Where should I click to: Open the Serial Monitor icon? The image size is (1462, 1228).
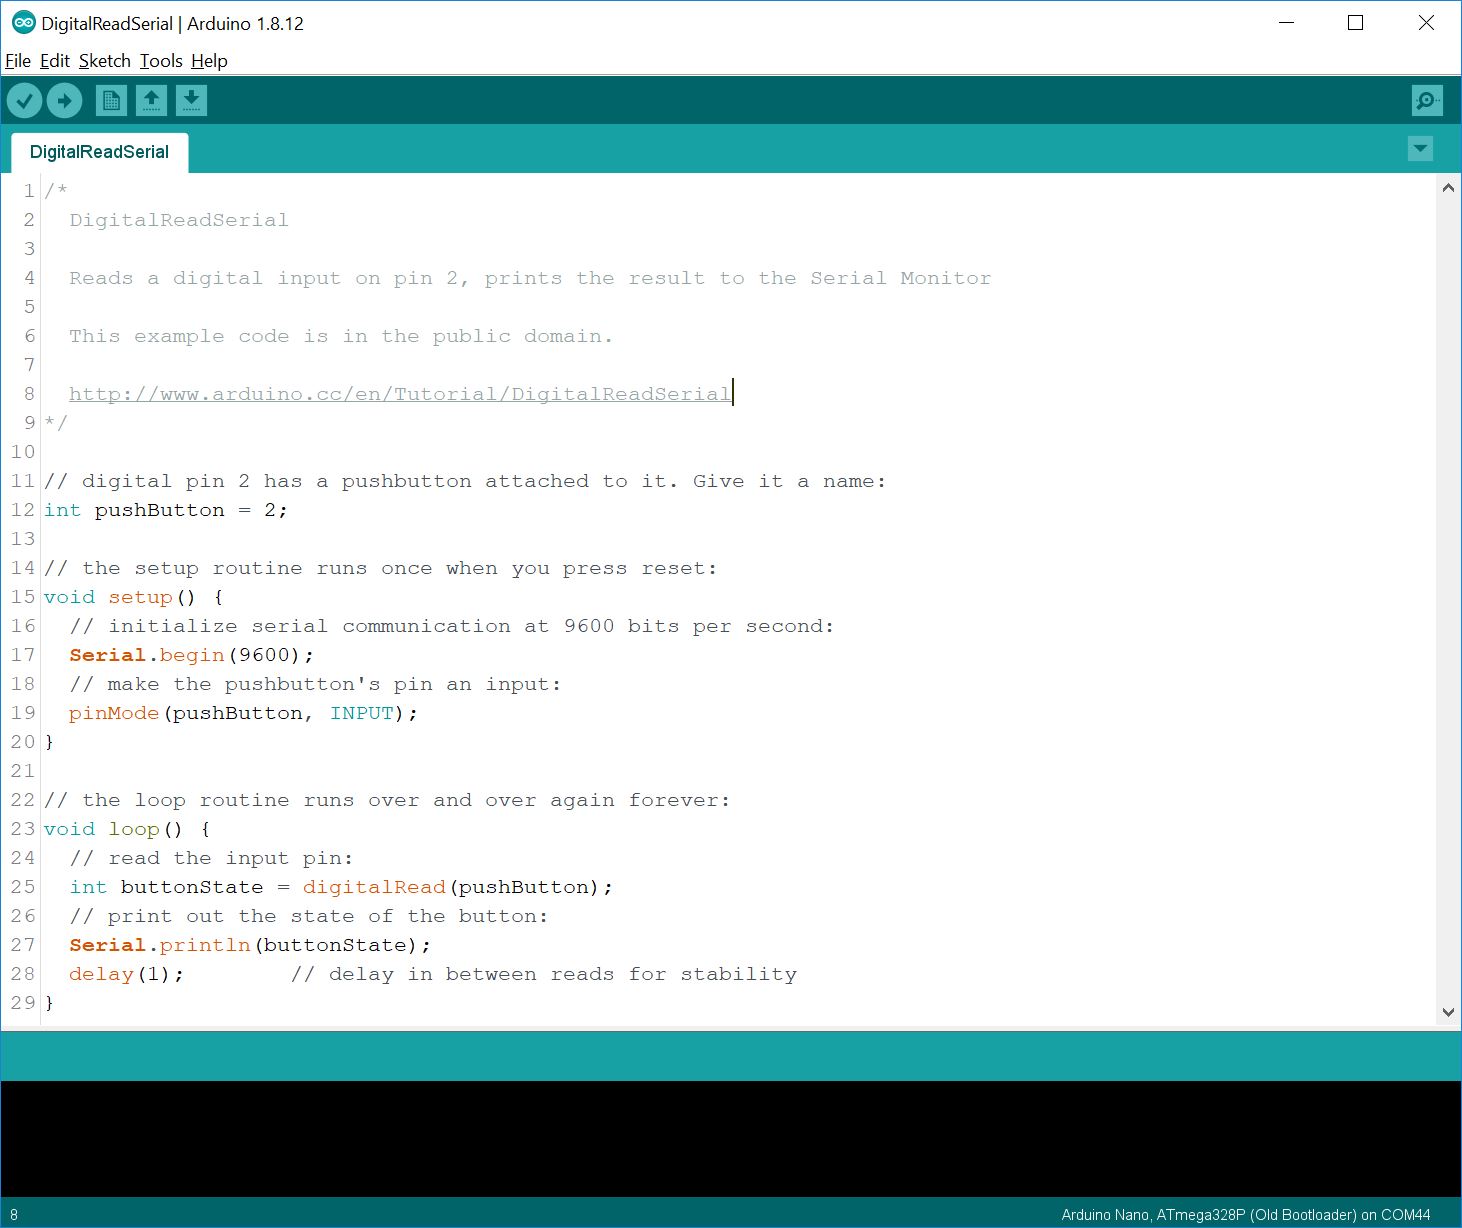pos(1427,100)
